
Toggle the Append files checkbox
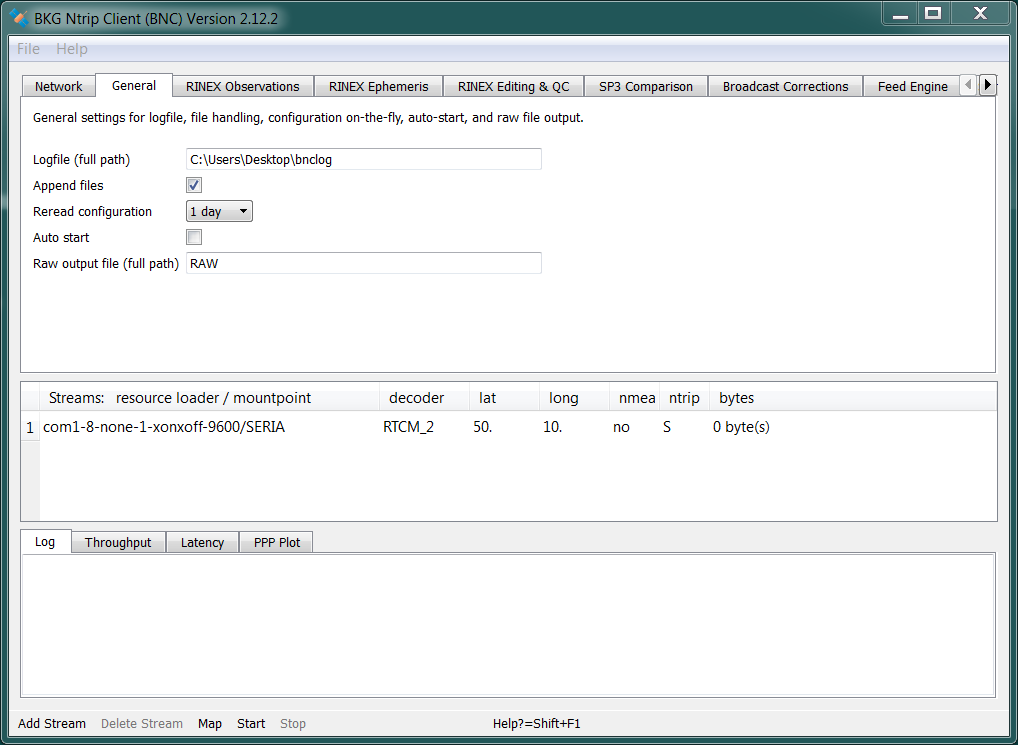coord(193,185)
